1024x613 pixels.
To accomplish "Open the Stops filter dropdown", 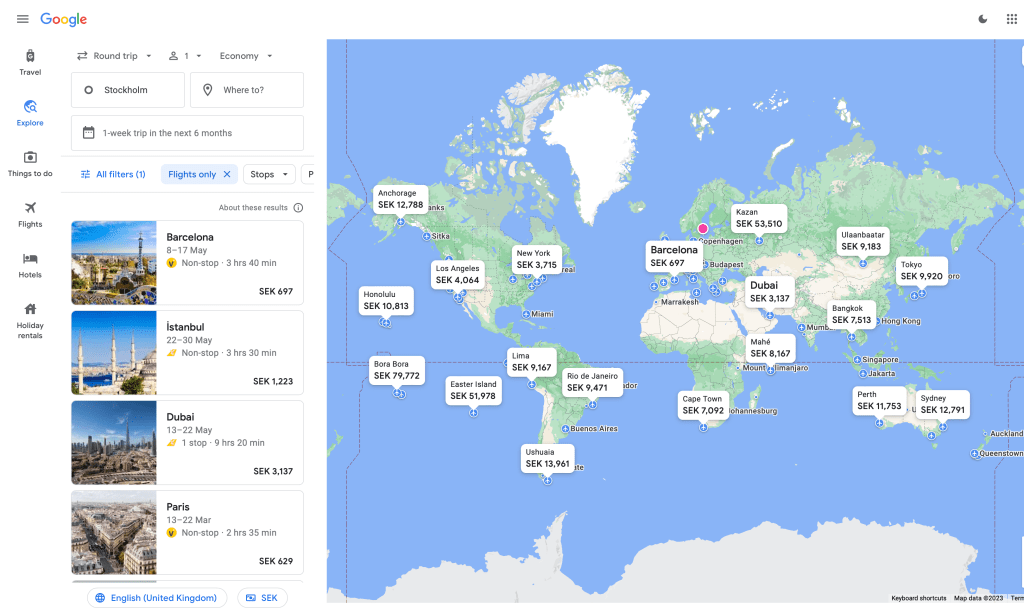I will (x=269, y=174).
